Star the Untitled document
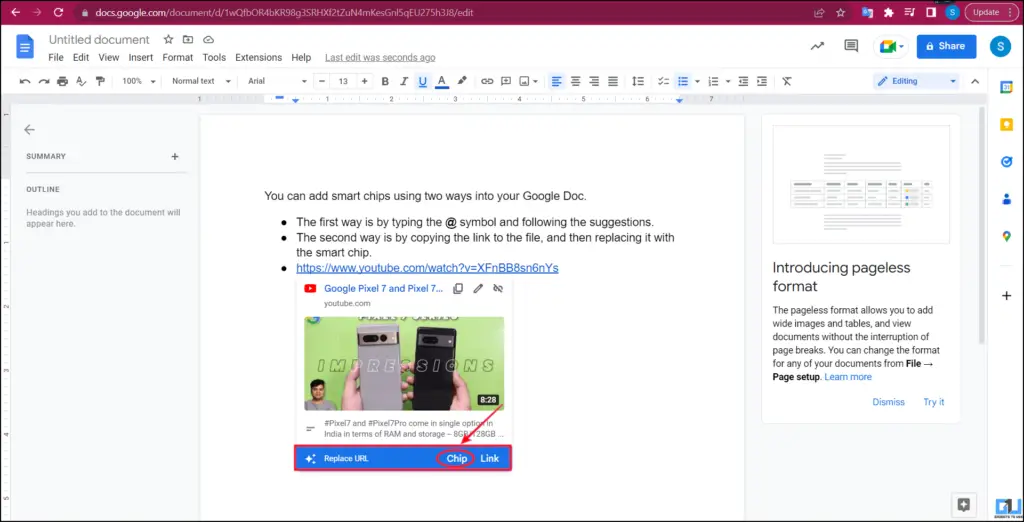Viewport: 1024px width, 522px height. pyautogui.click(x=168, y=39)
